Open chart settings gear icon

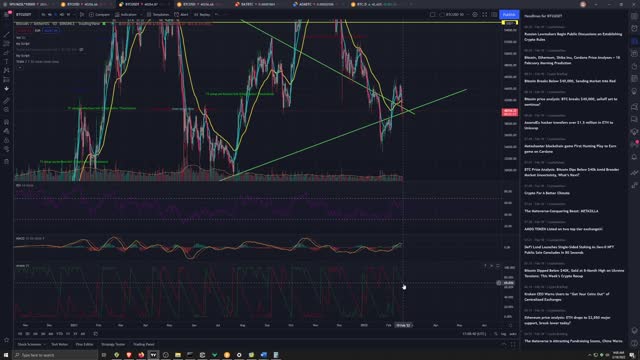pyautogui.click(x=475, y=15)
